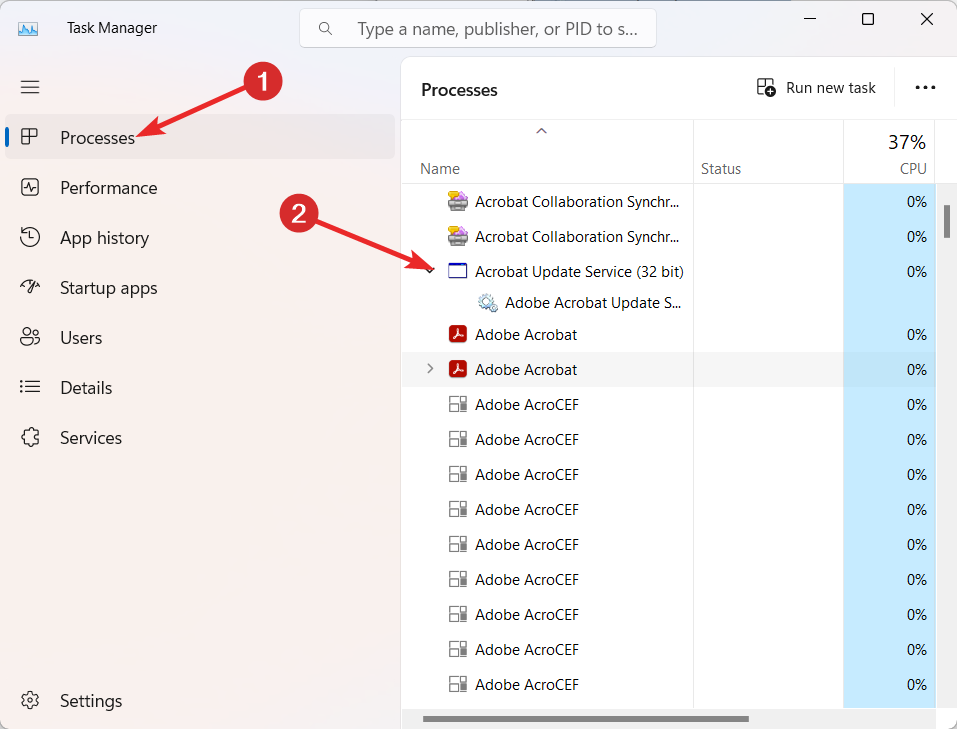The image size is (957, 729).
Task: Click the Startup apps icon
Action: tap(30, 288)
